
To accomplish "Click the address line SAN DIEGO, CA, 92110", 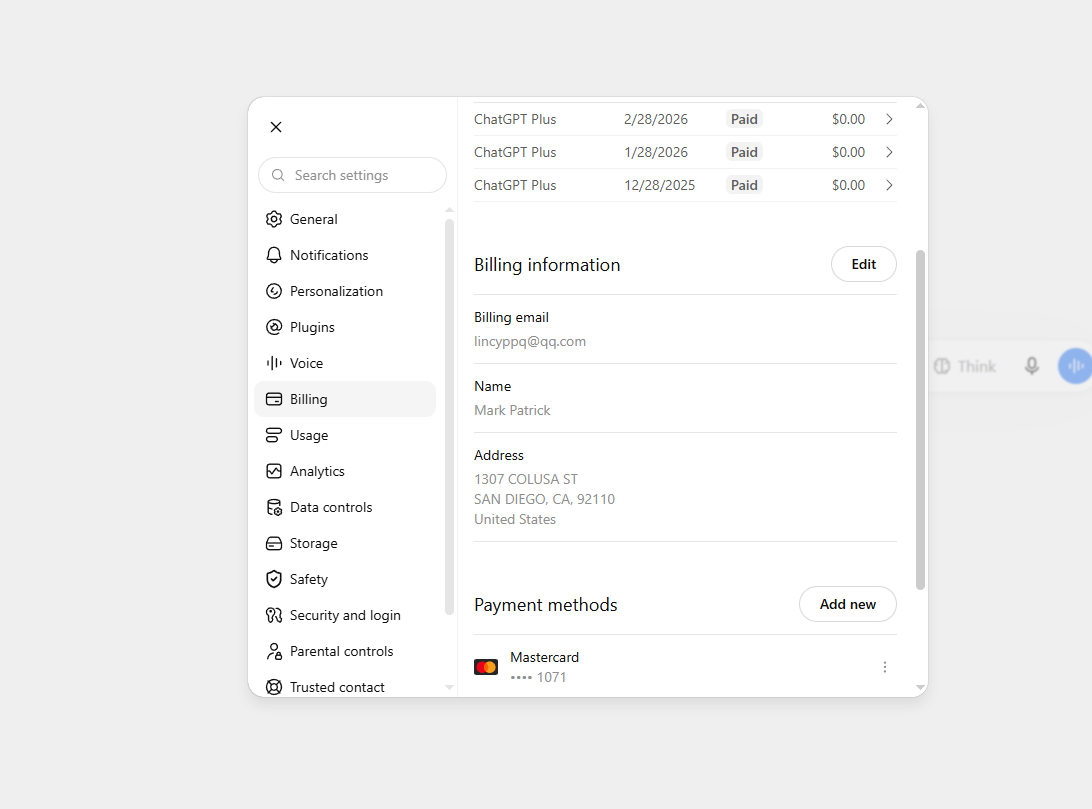I will [x=545, y=499].
